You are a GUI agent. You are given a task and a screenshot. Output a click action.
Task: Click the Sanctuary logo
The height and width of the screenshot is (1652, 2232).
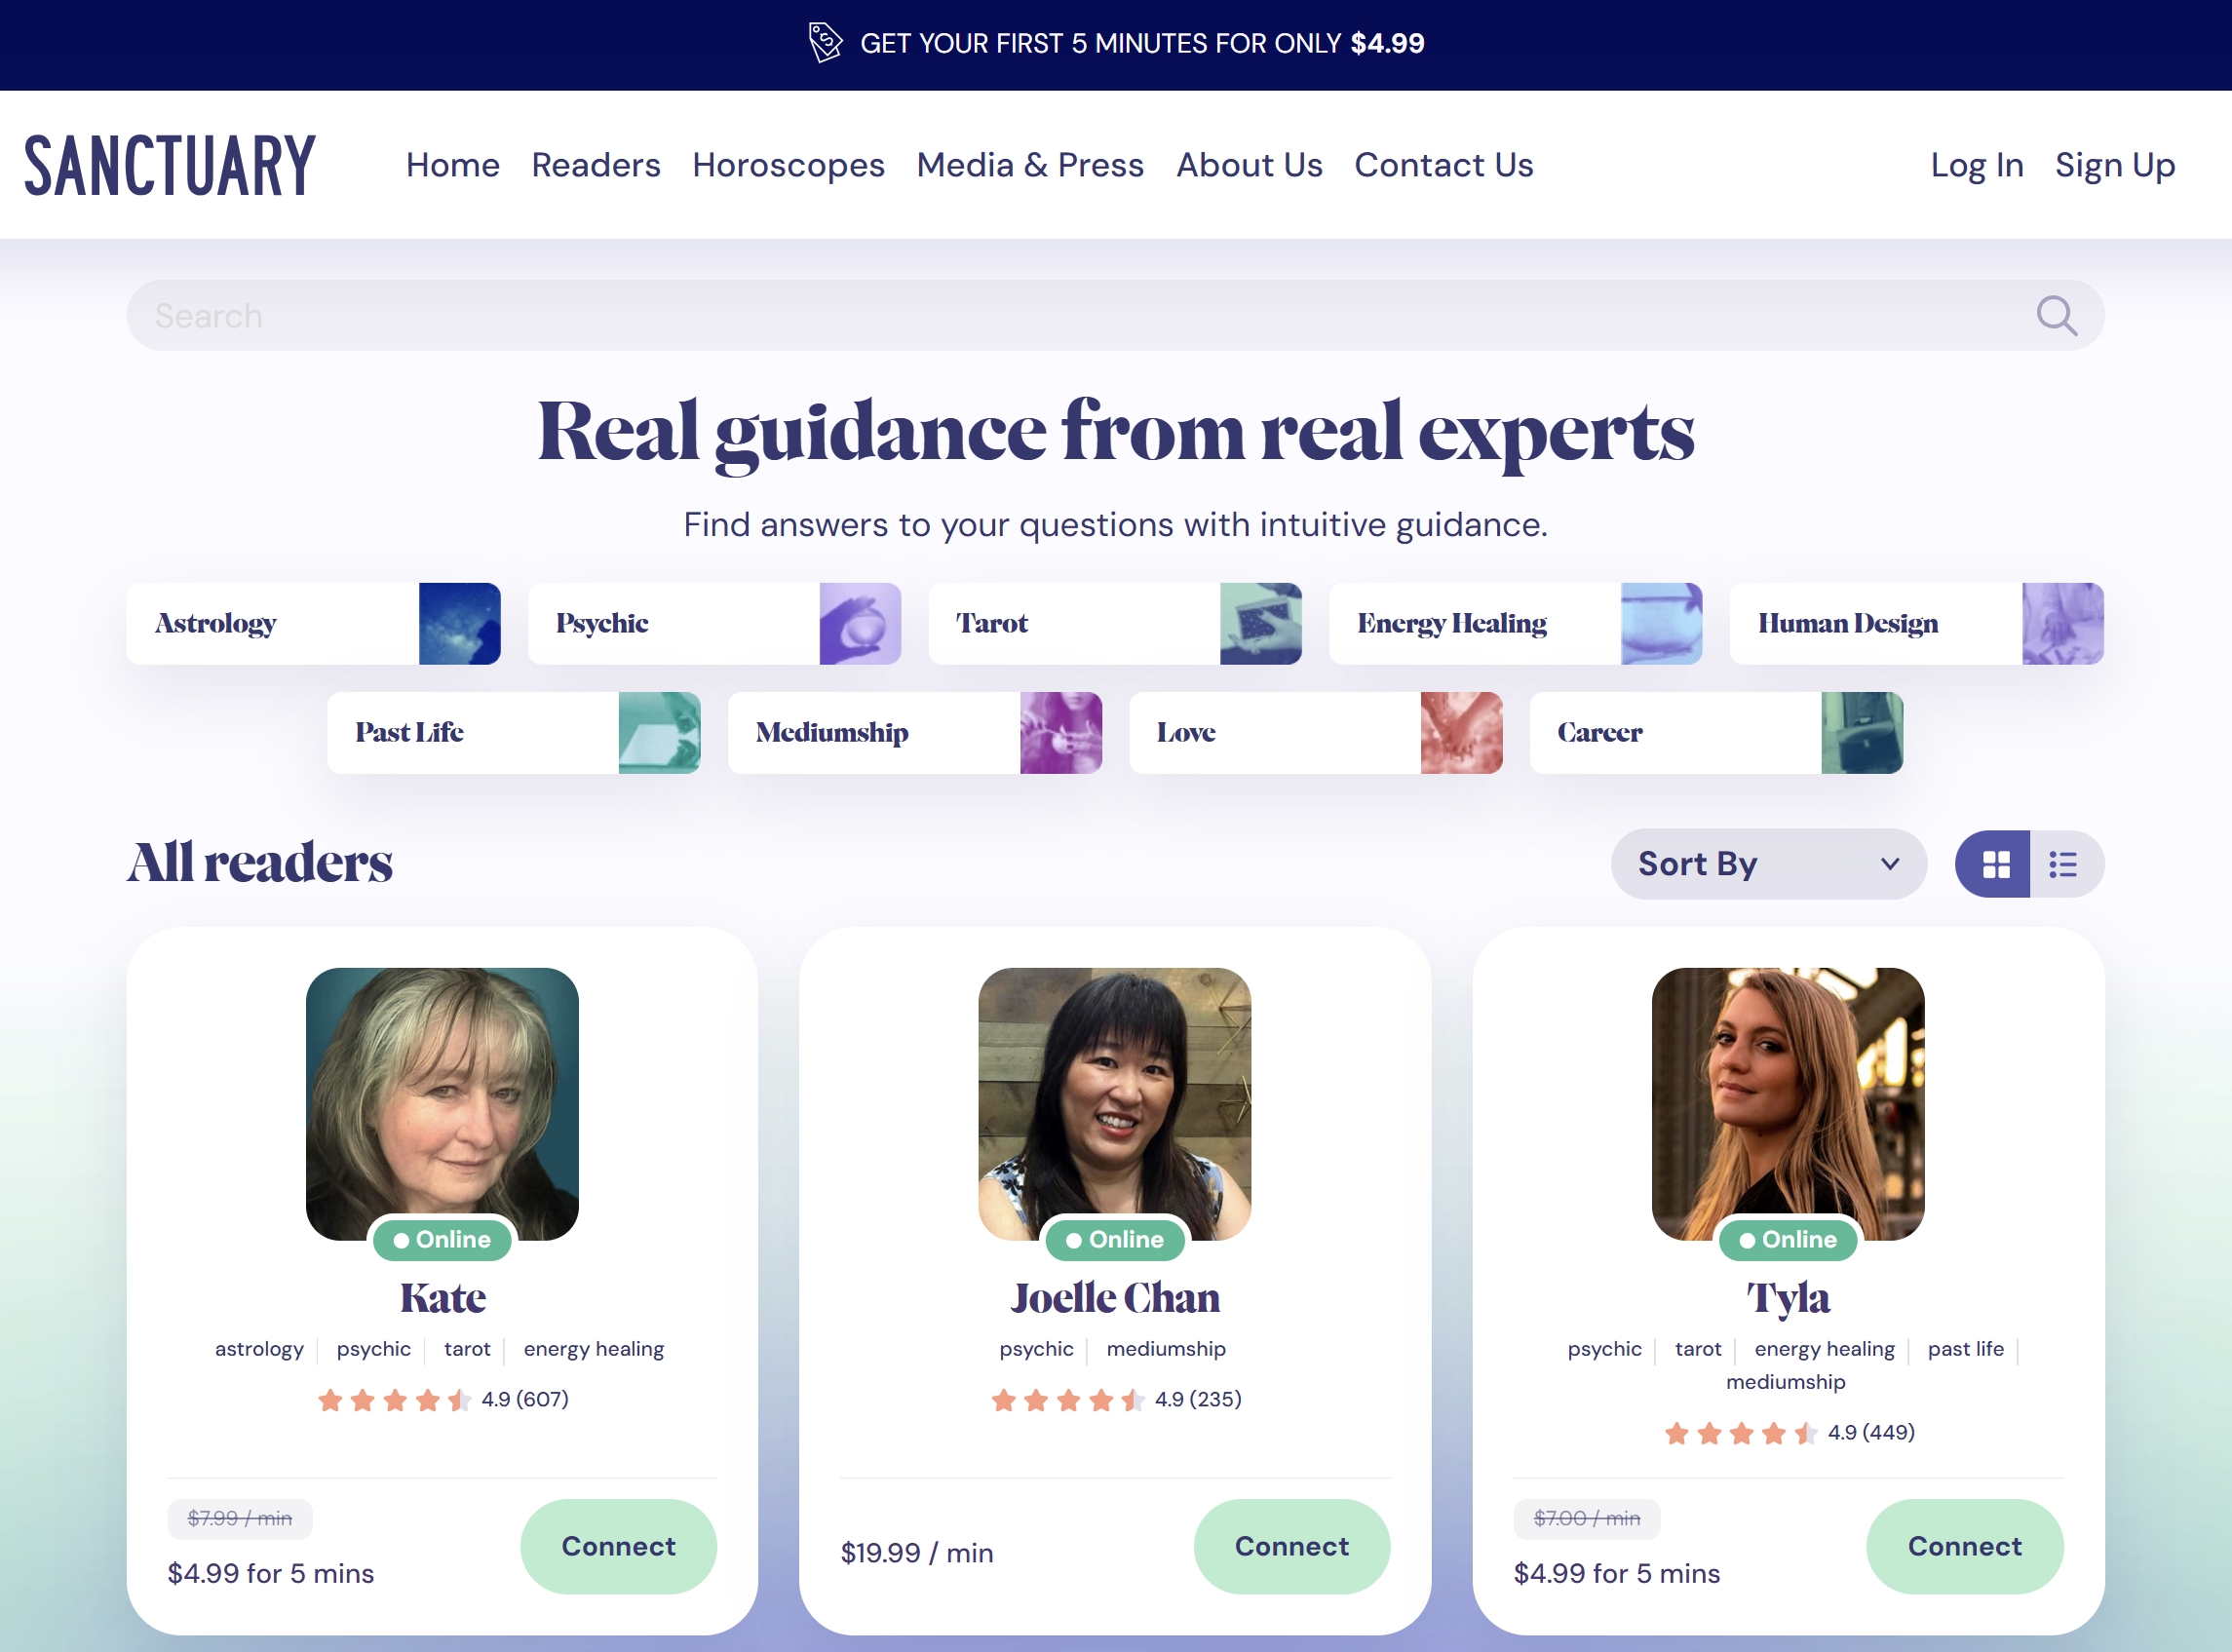point(170,165)
